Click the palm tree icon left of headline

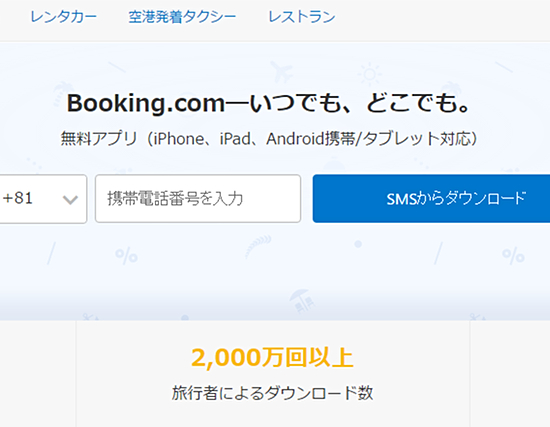pyautogui.click(x=63, y=93)
